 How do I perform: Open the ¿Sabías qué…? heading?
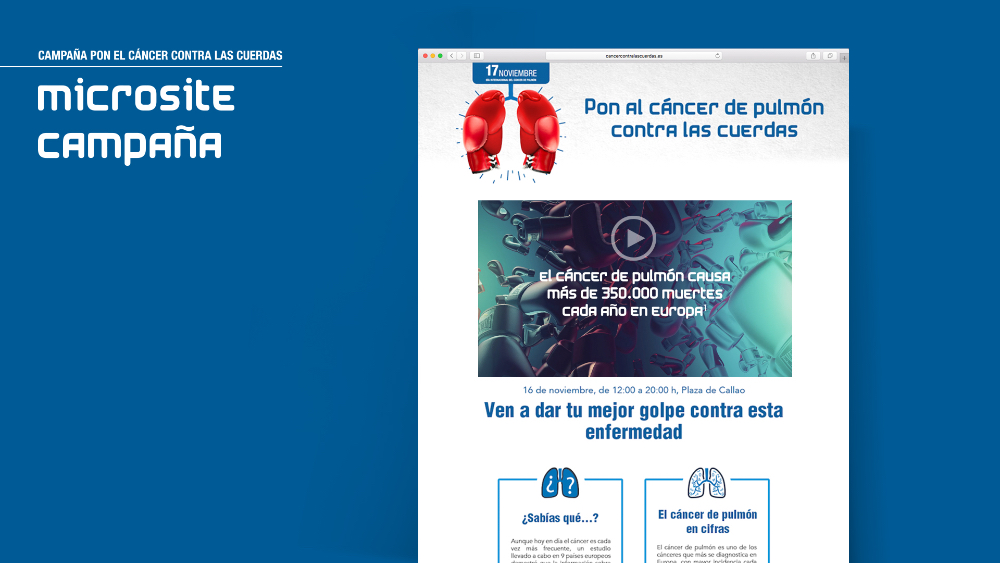(560, 518)
